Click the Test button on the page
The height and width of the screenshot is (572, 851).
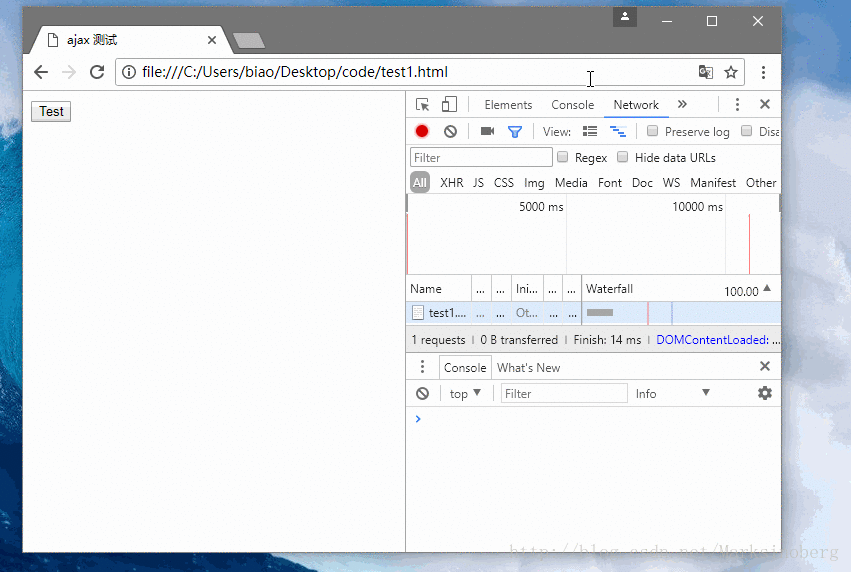tap(51, 112)
